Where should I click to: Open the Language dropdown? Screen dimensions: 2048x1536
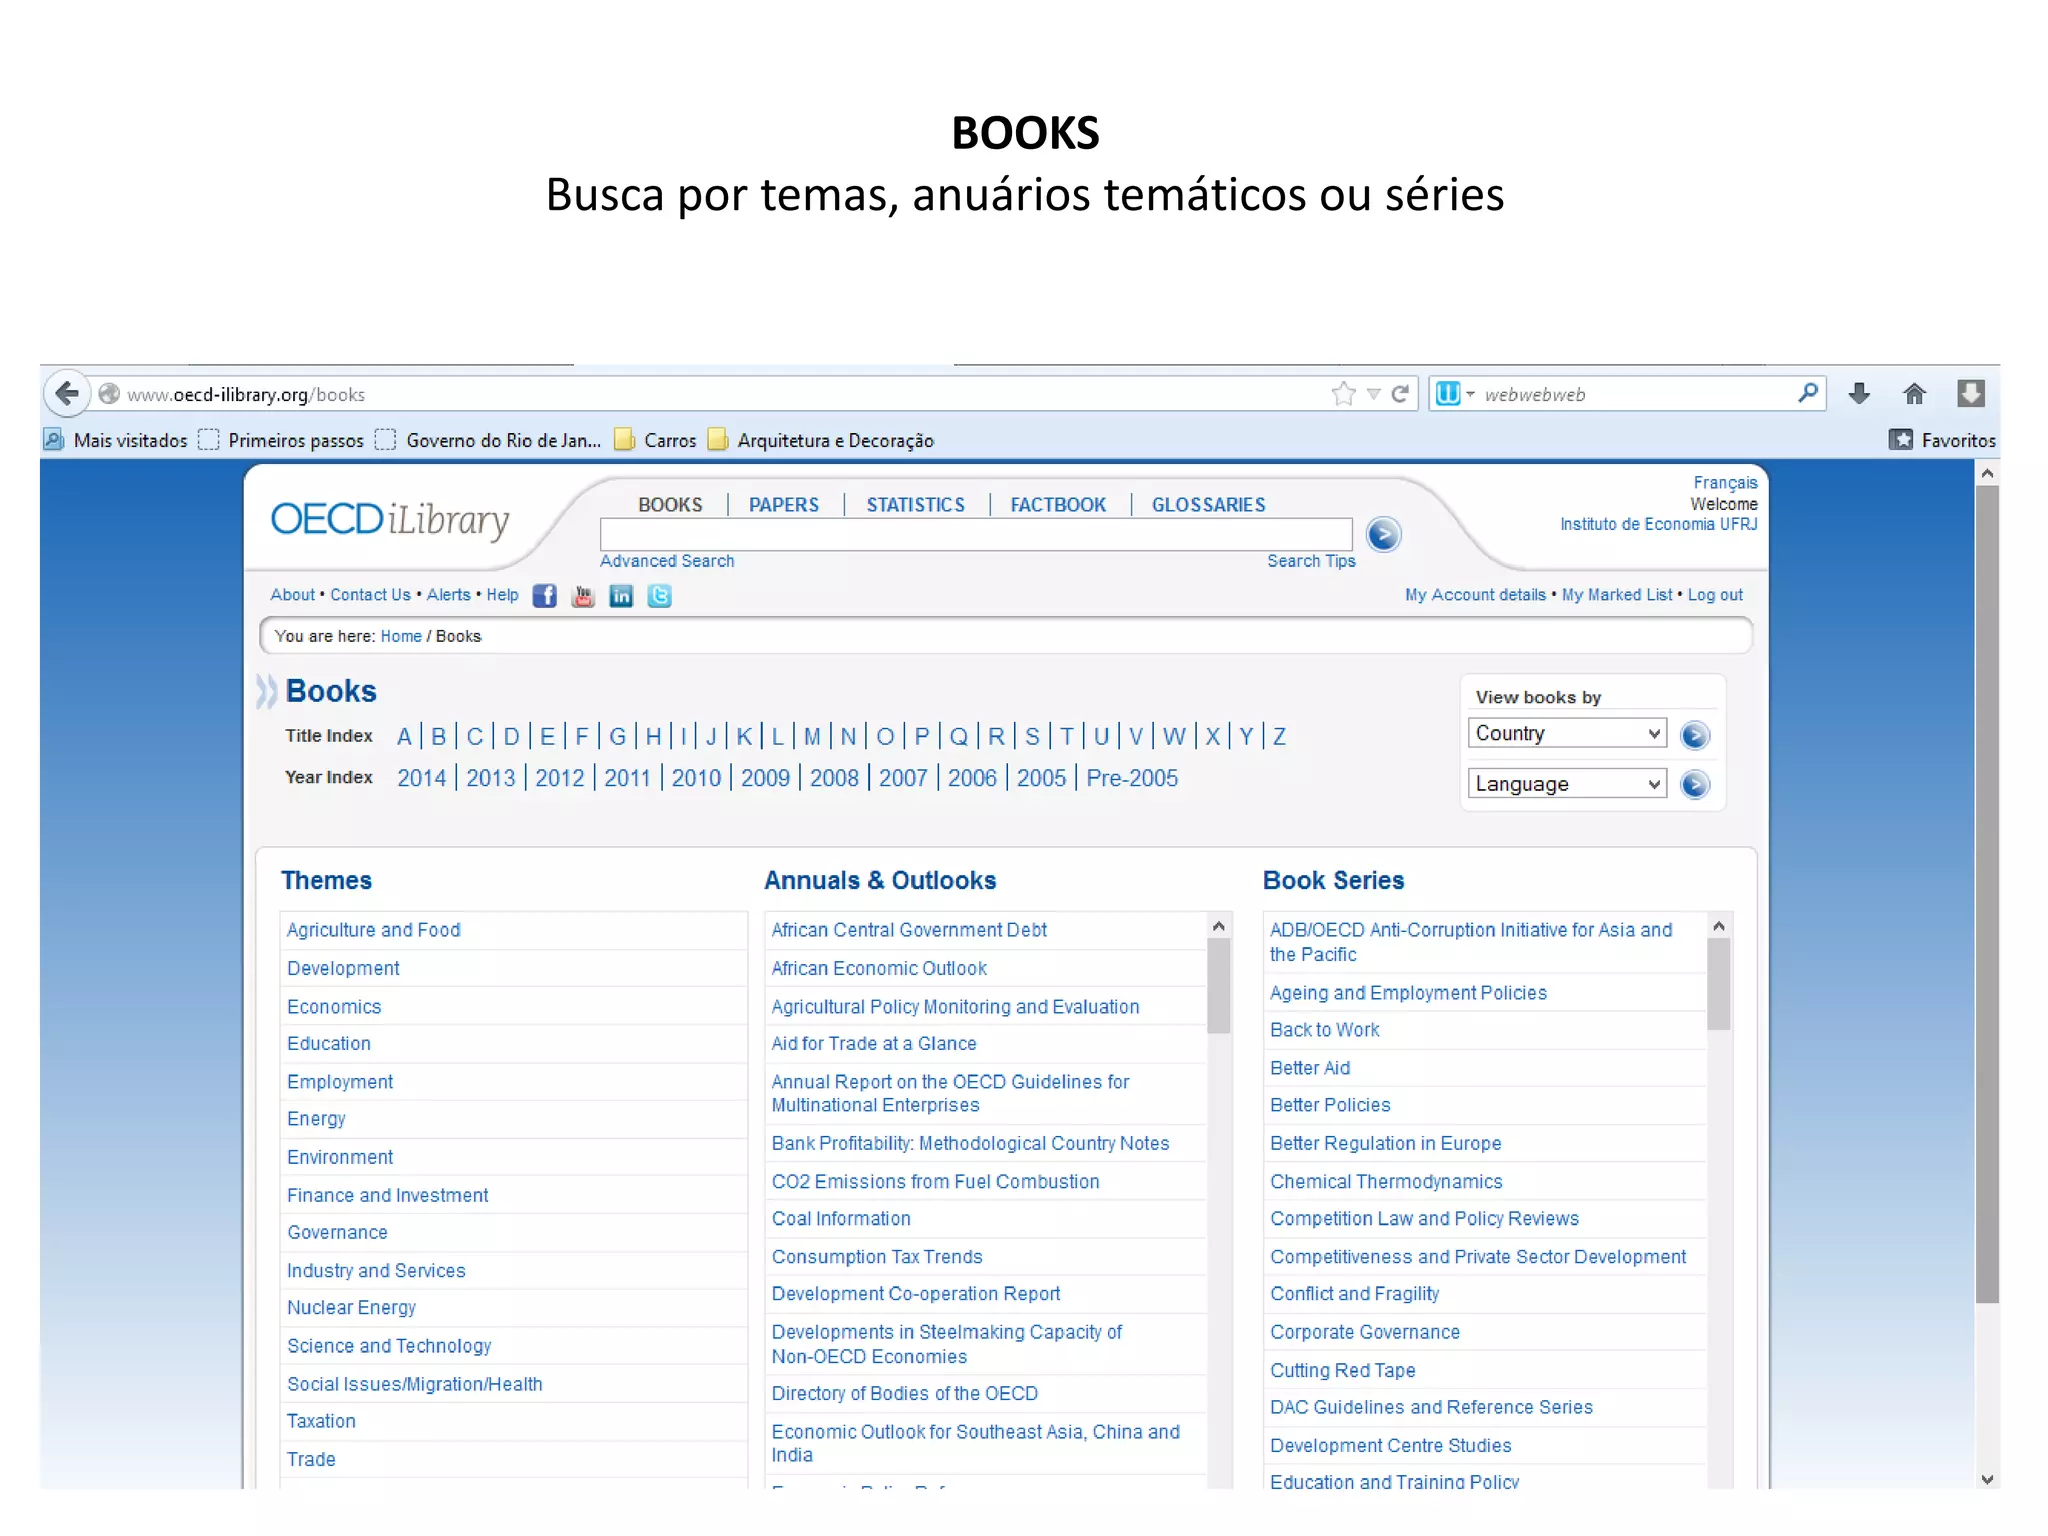1567,784
